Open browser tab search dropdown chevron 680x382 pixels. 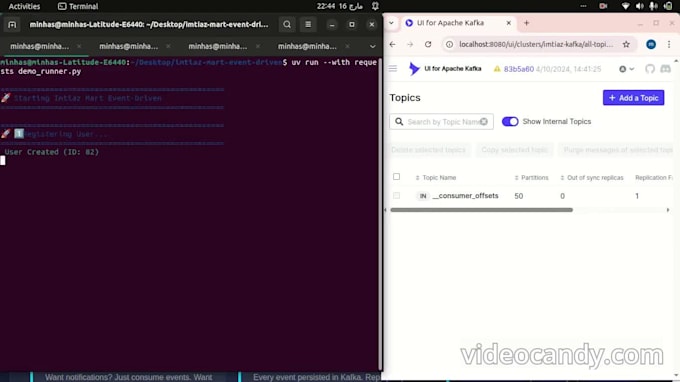click(x=391, y=23)
